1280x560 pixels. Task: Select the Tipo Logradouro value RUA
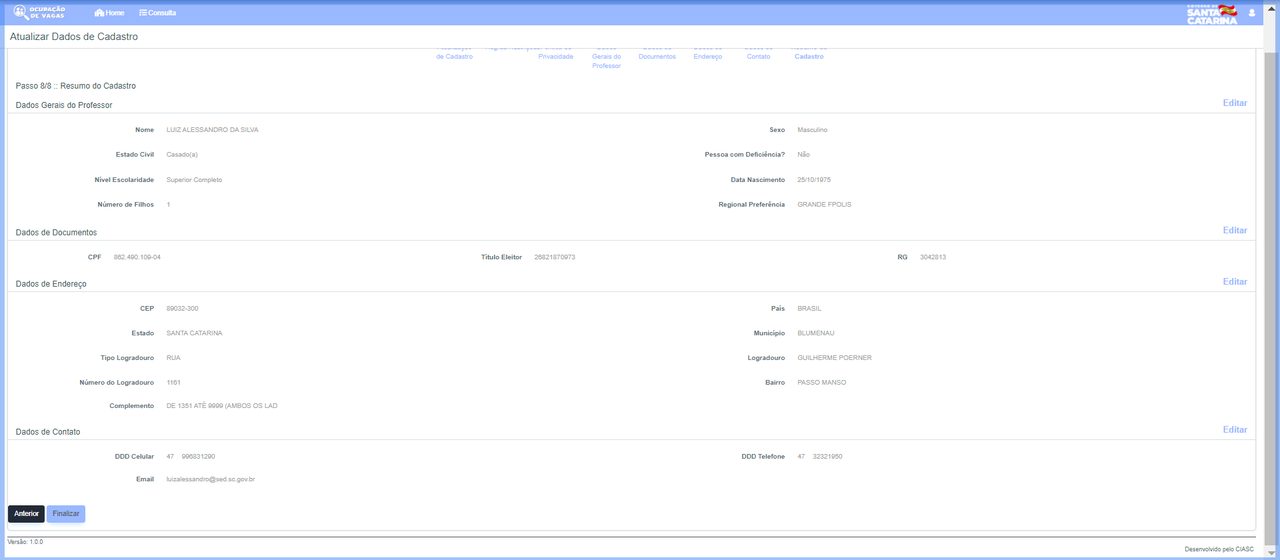(173, 358)
